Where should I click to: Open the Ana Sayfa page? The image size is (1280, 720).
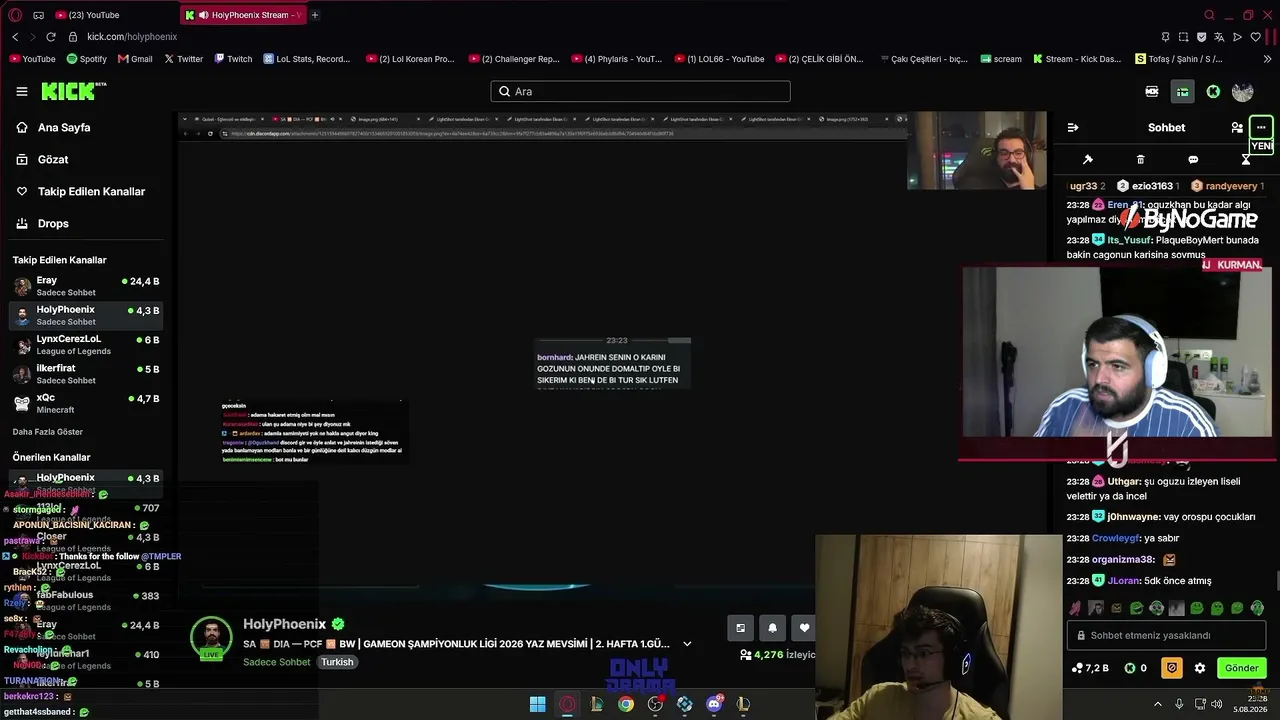(64, 127)
